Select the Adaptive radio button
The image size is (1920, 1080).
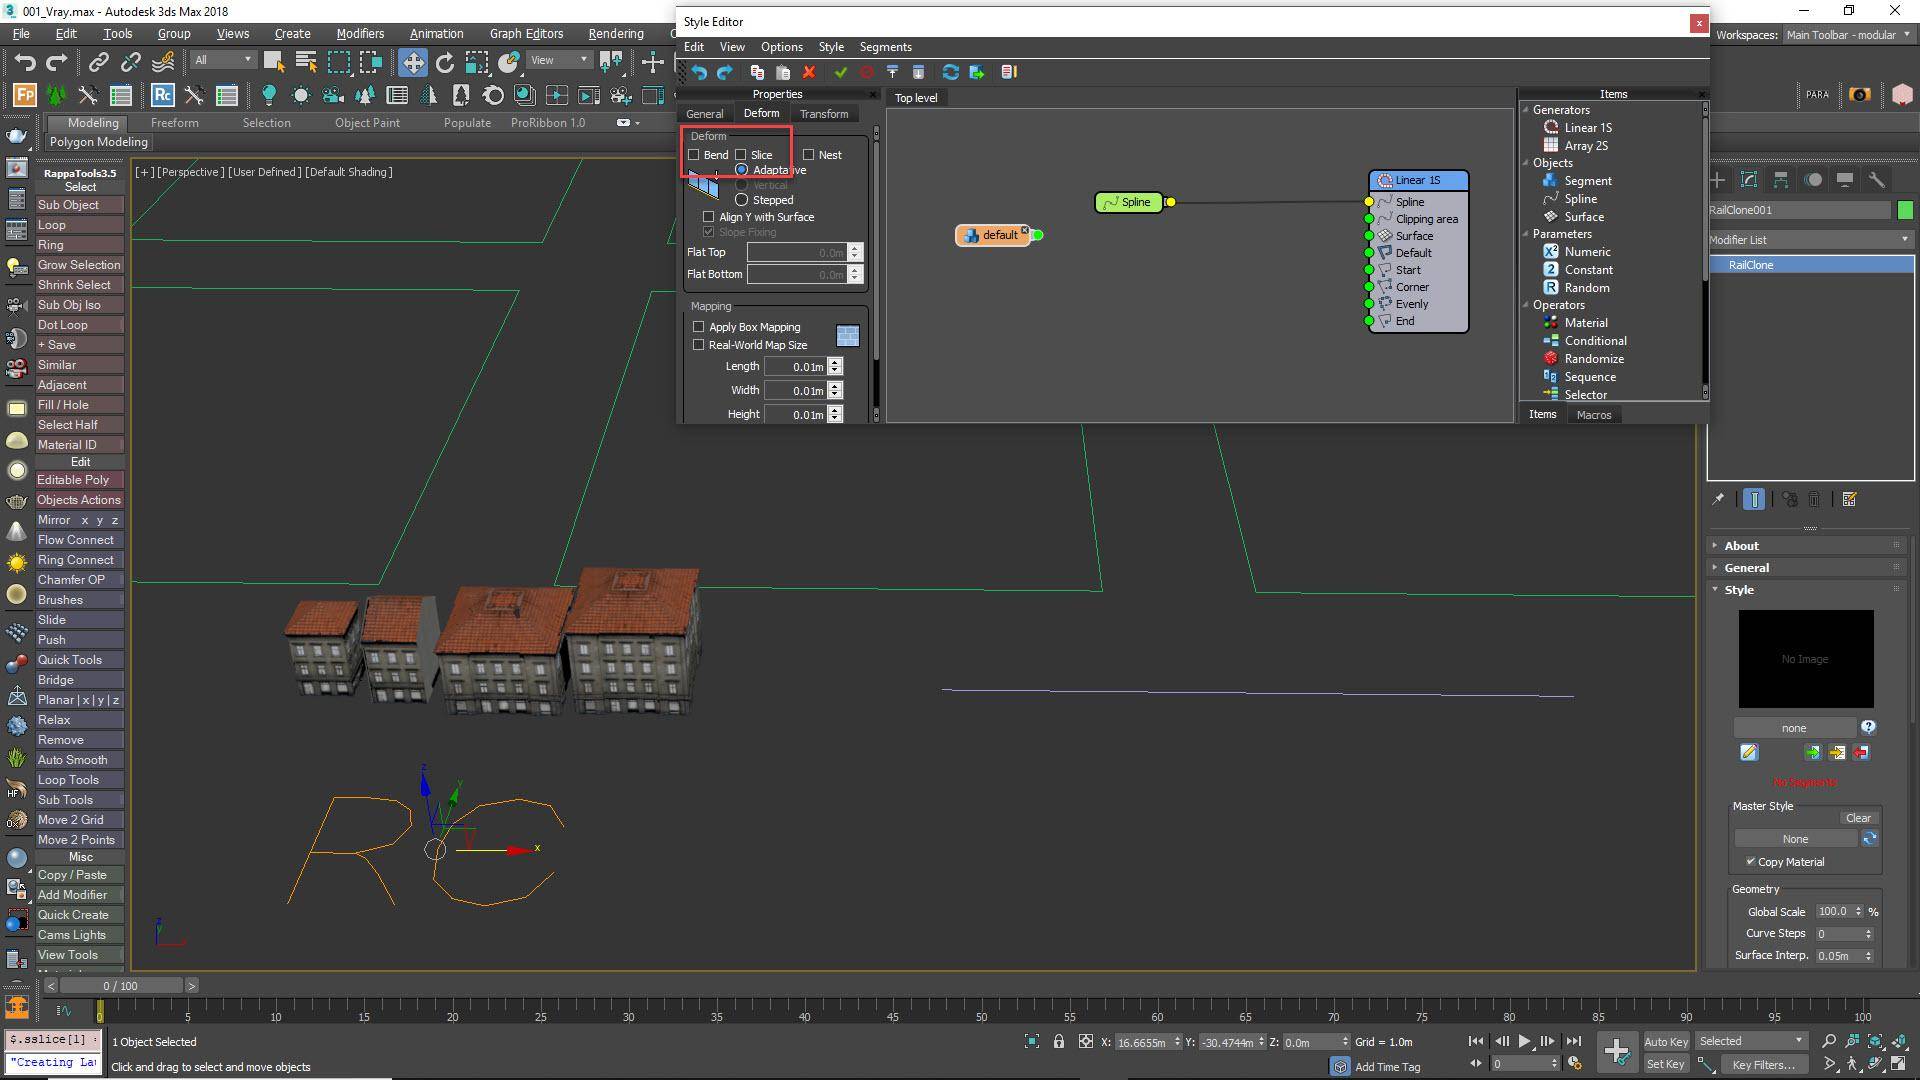741,170
